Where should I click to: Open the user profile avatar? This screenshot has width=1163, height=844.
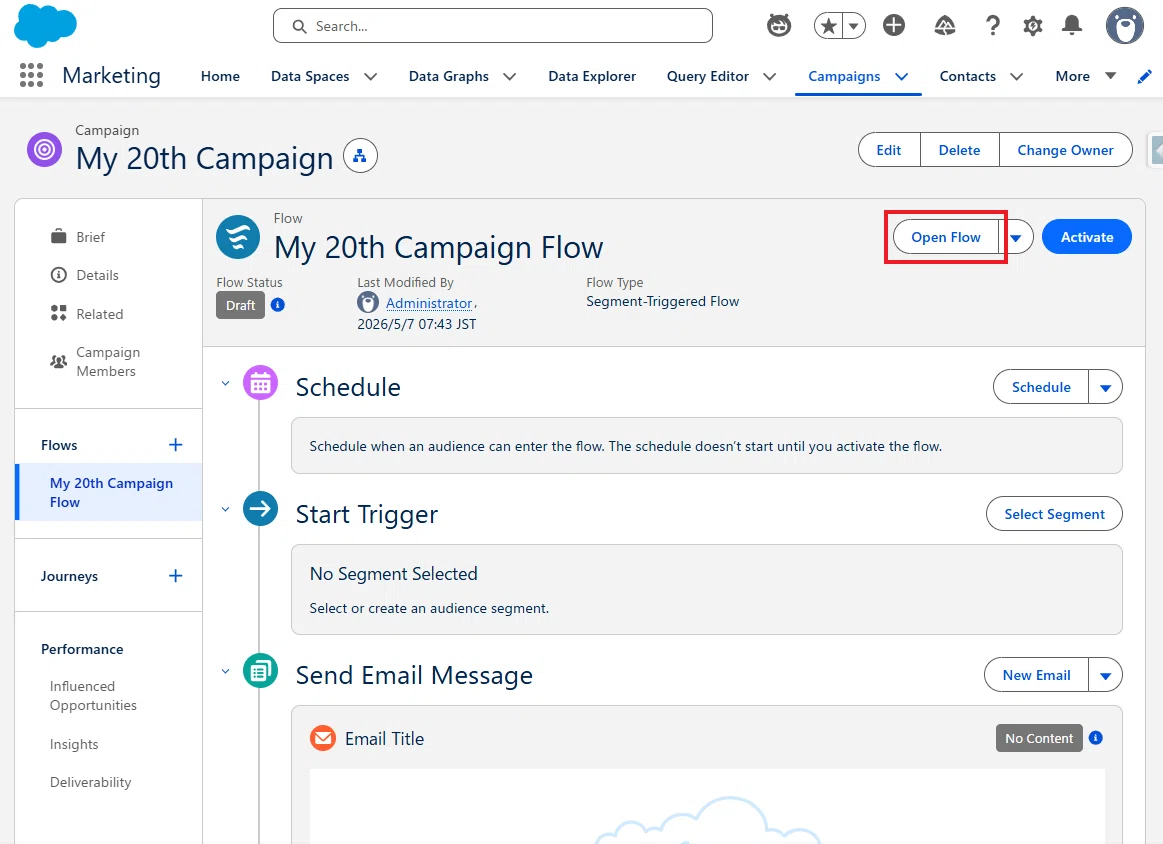click(1124, 27)
